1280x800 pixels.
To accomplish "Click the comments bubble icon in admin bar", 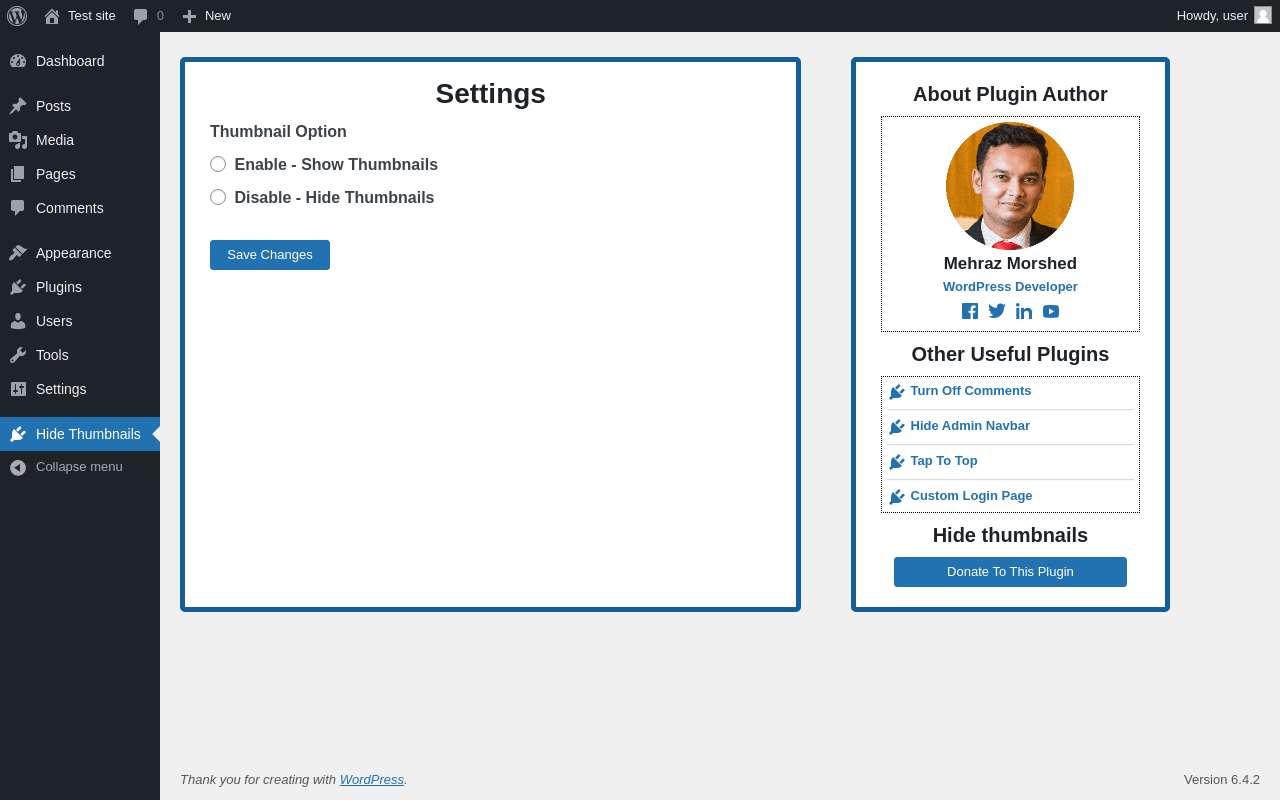I will [141, 16].
